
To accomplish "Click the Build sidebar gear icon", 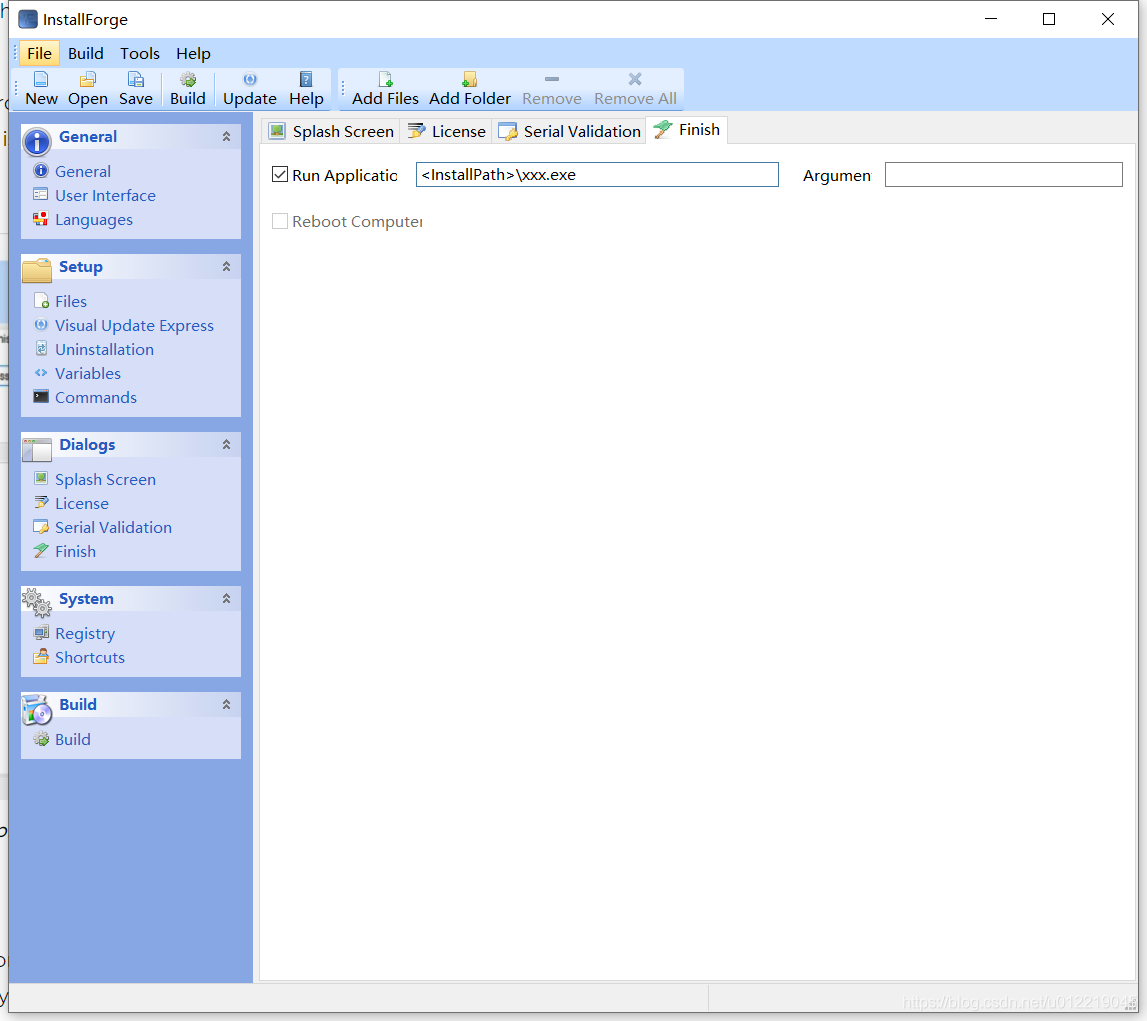I will pos(41,739).
